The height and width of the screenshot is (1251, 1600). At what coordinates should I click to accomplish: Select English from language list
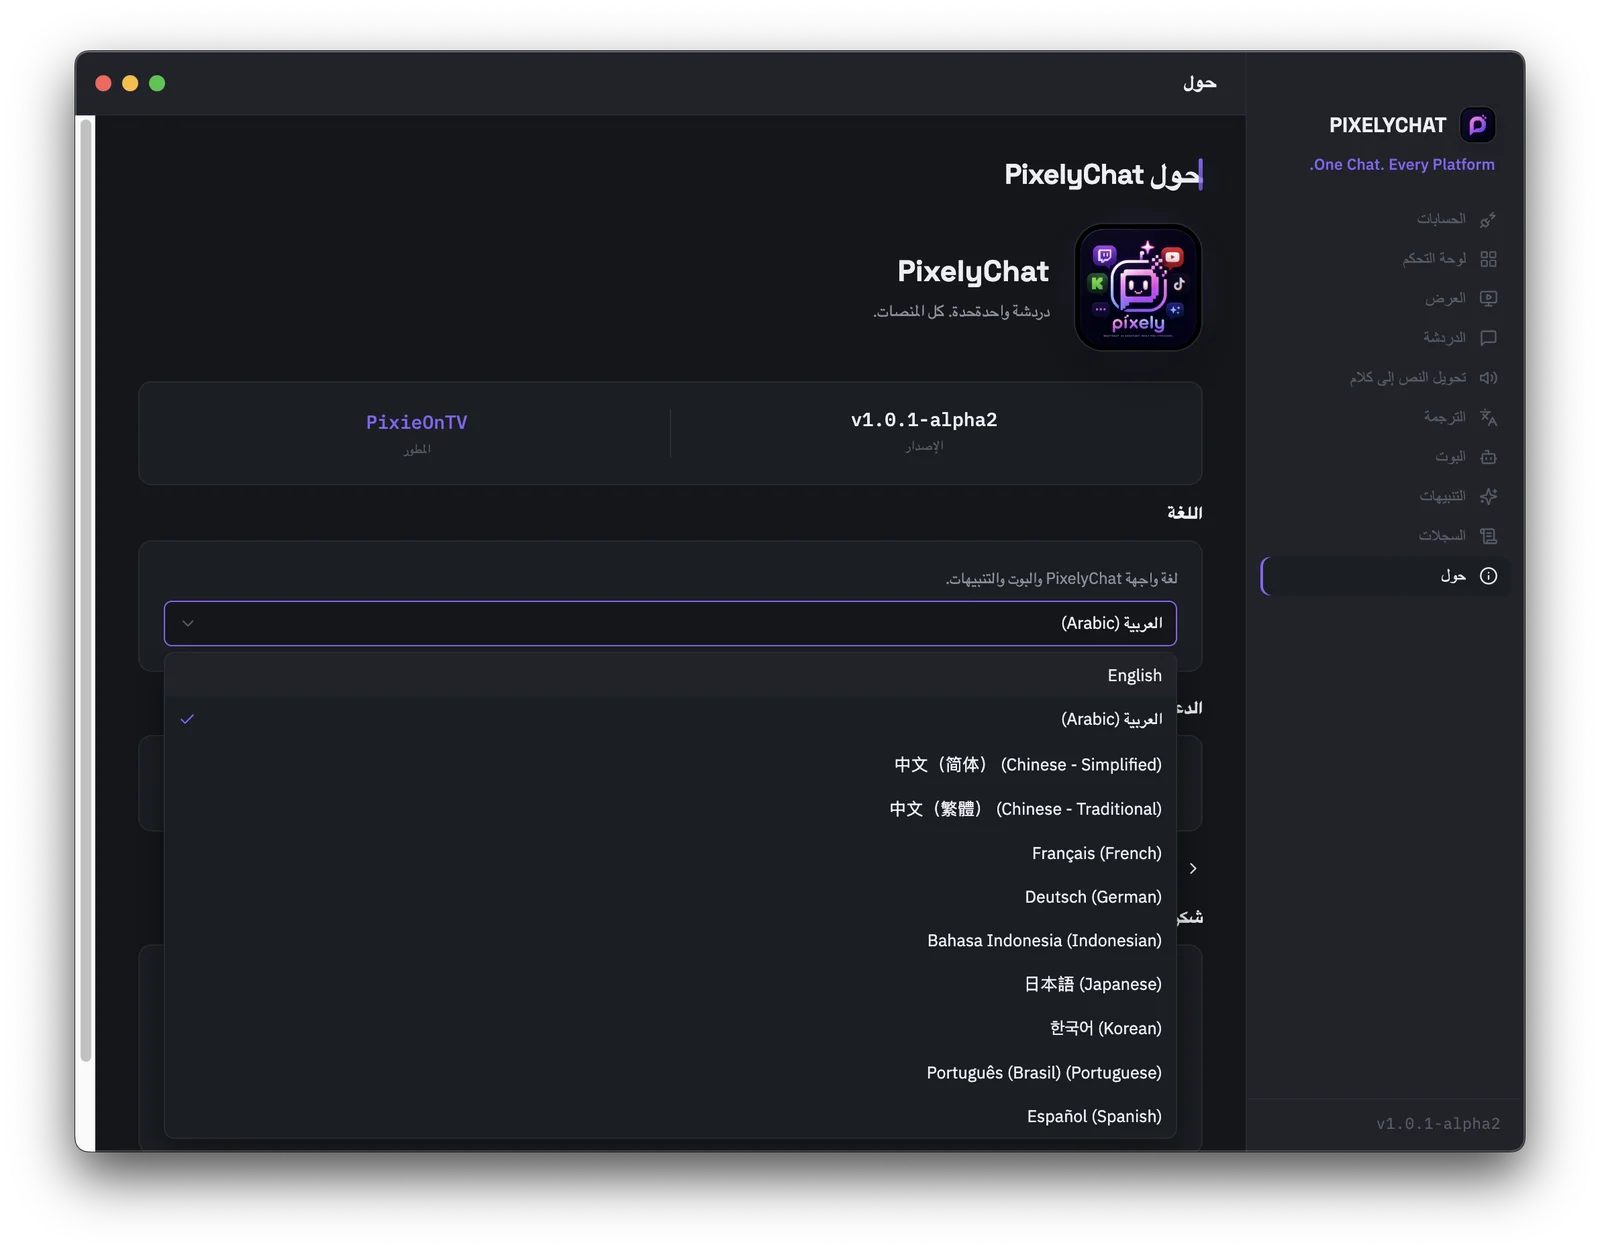coord(670,675)
